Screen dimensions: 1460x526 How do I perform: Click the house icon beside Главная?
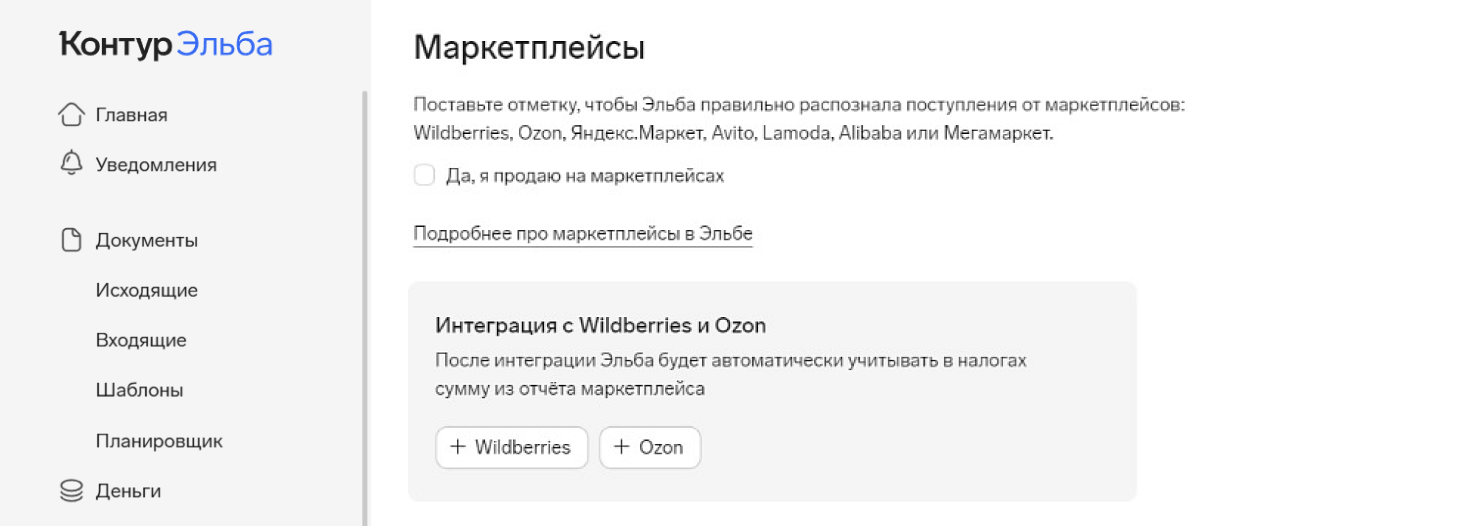pyautogui.click(x=70, y=115)
